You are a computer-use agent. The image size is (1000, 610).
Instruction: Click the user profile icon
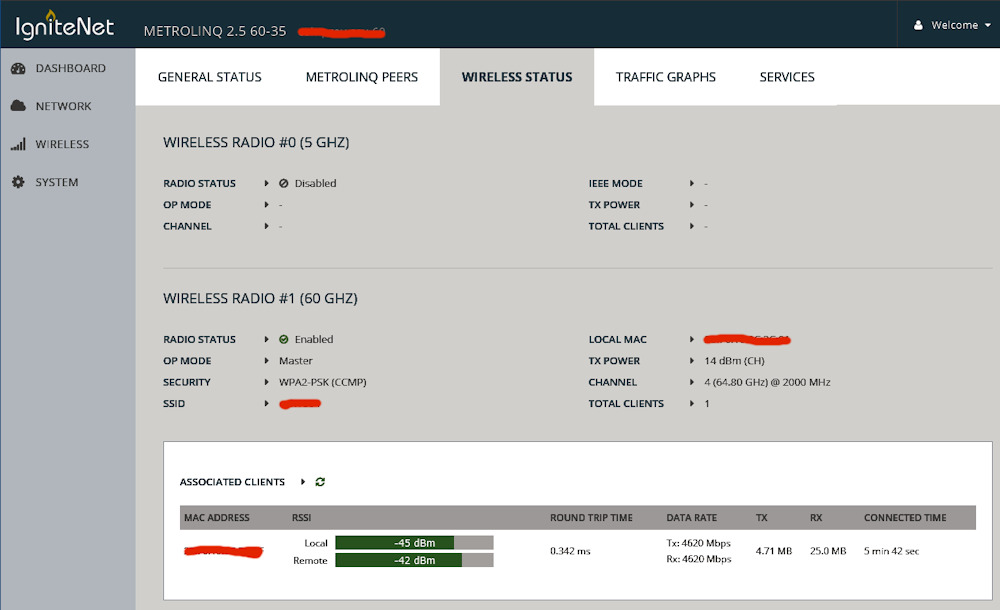918,25
